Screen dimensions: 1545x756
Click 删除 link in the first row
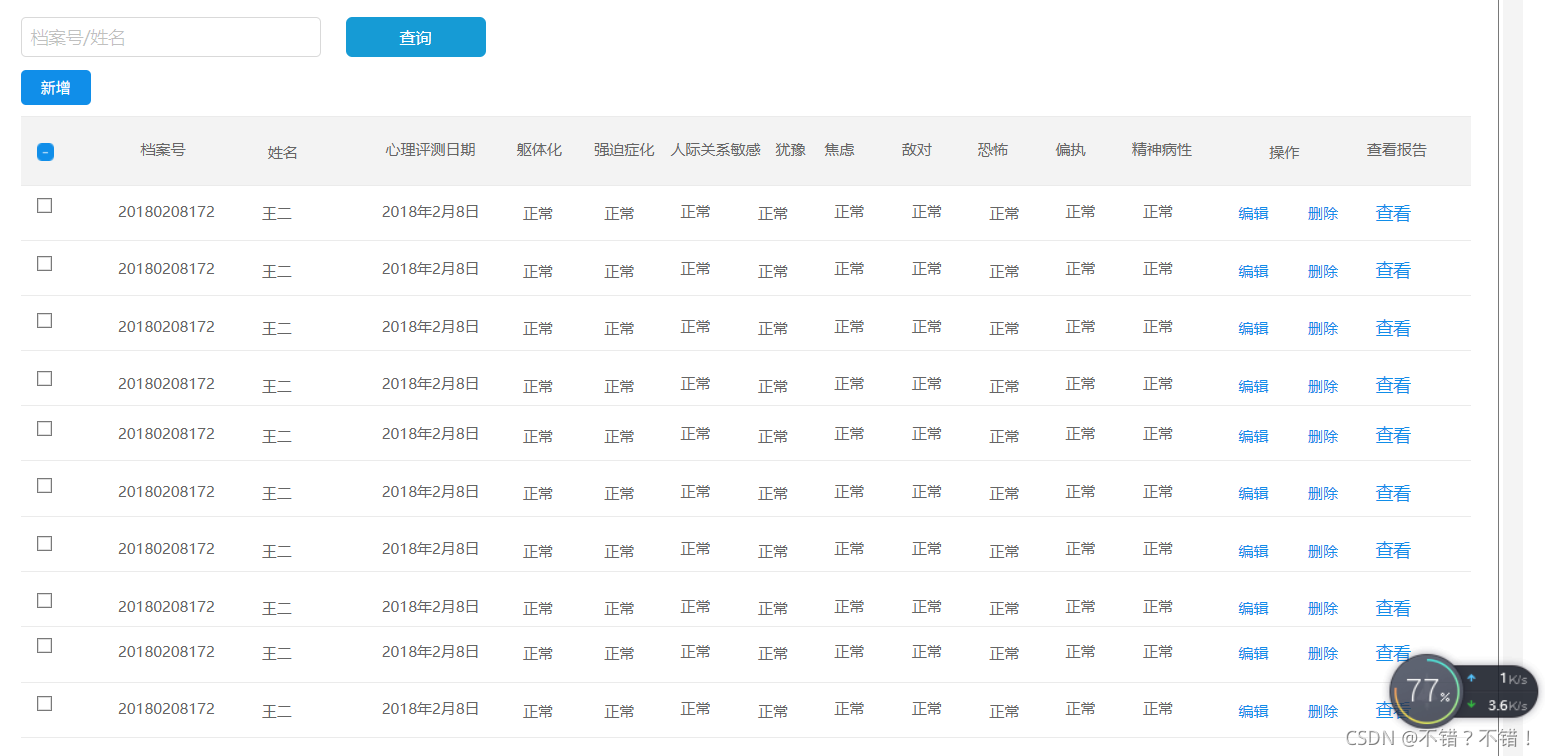coord(1323,213)
